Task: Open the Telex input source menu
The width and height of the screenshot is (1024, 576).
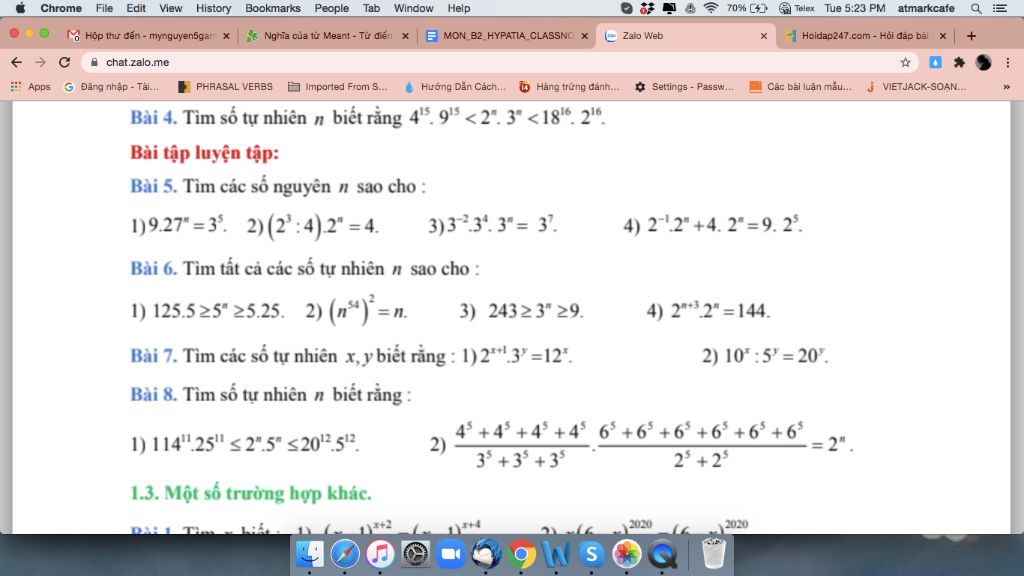Action: coord(797,8)
